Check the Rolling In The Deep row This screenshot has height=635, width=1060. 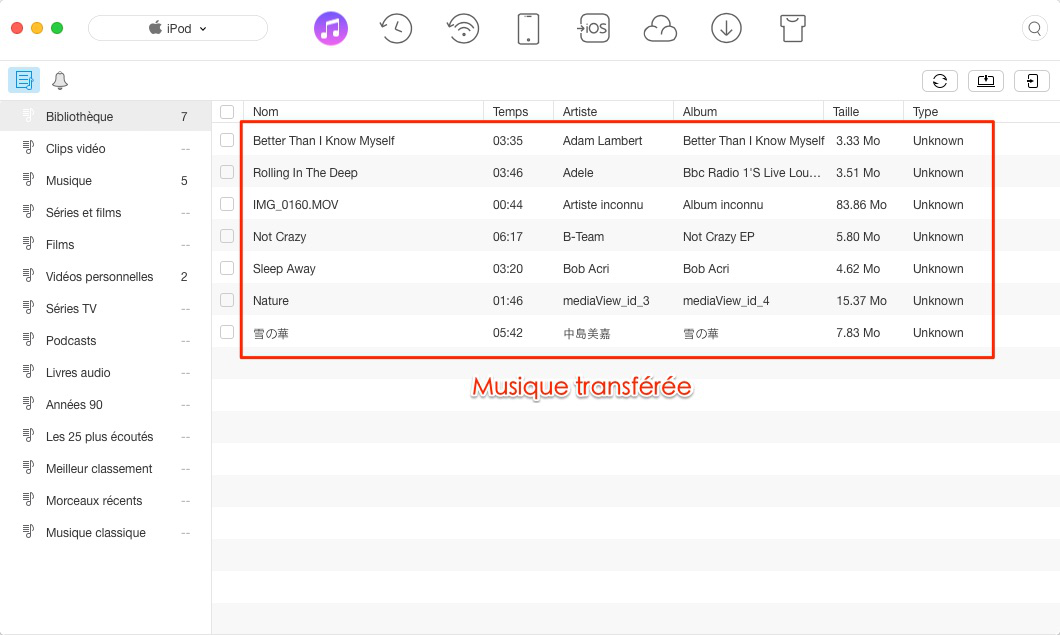(227, 172)
